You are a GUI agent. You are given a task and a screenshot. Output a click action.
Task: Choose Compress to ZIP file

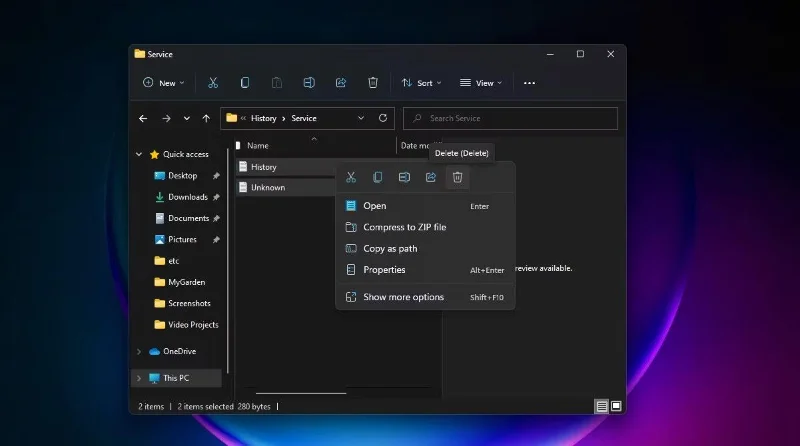[426, 227]
